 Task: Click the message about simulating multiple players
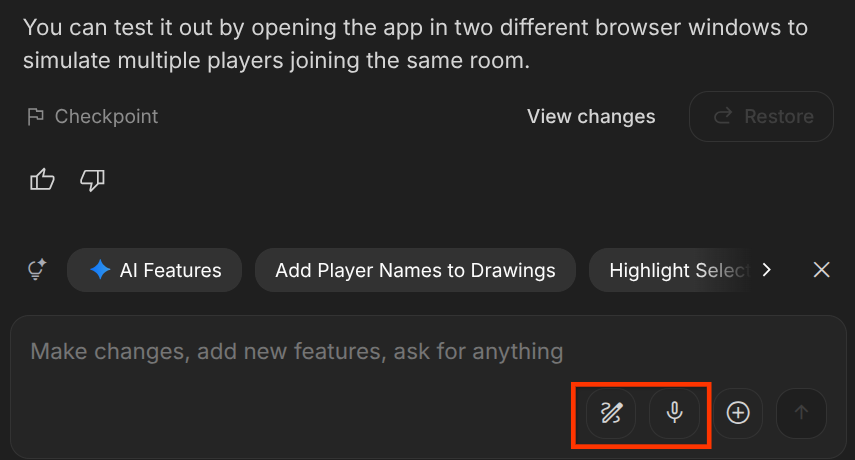click(x=415, y=44)
